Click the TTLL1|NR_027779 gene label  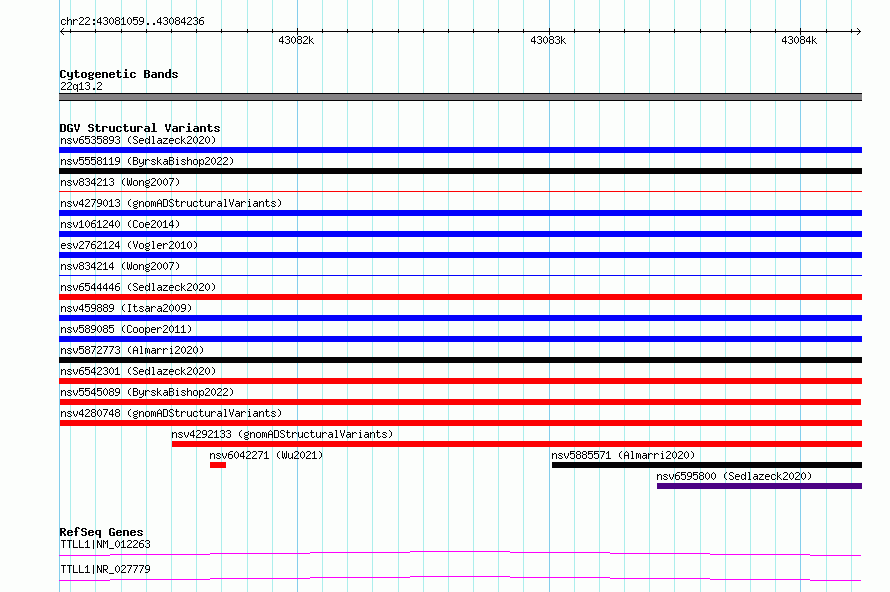pos(105,569)
